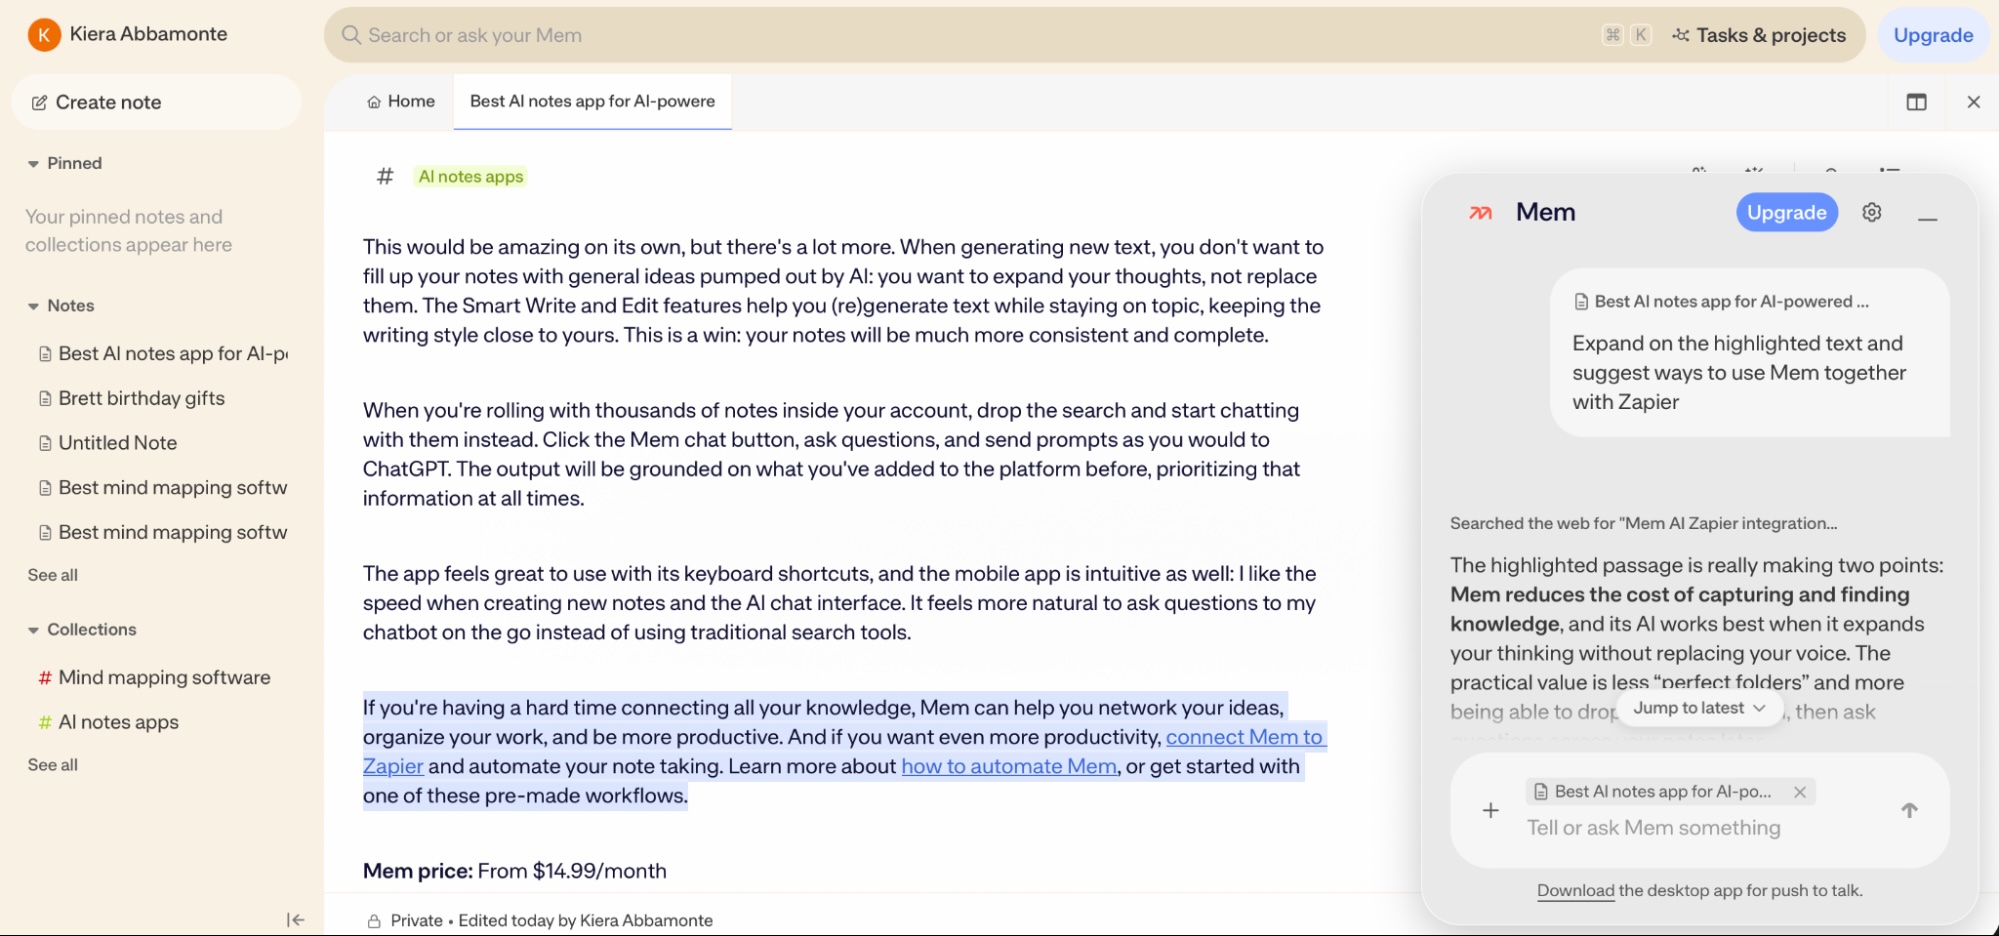Click the command key shortcut badge
The image size is (1999, 936).
1612,35
